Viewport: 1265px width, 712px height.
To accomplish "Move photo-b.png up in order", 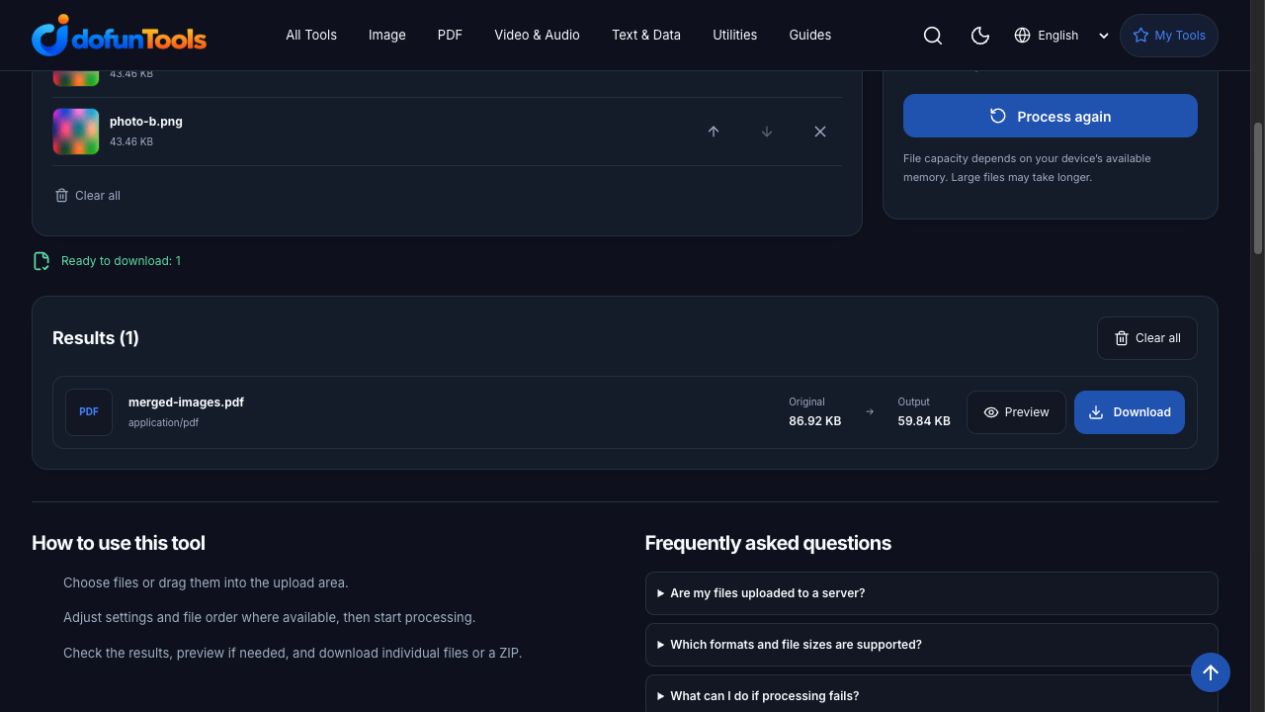I will [713, 131].
